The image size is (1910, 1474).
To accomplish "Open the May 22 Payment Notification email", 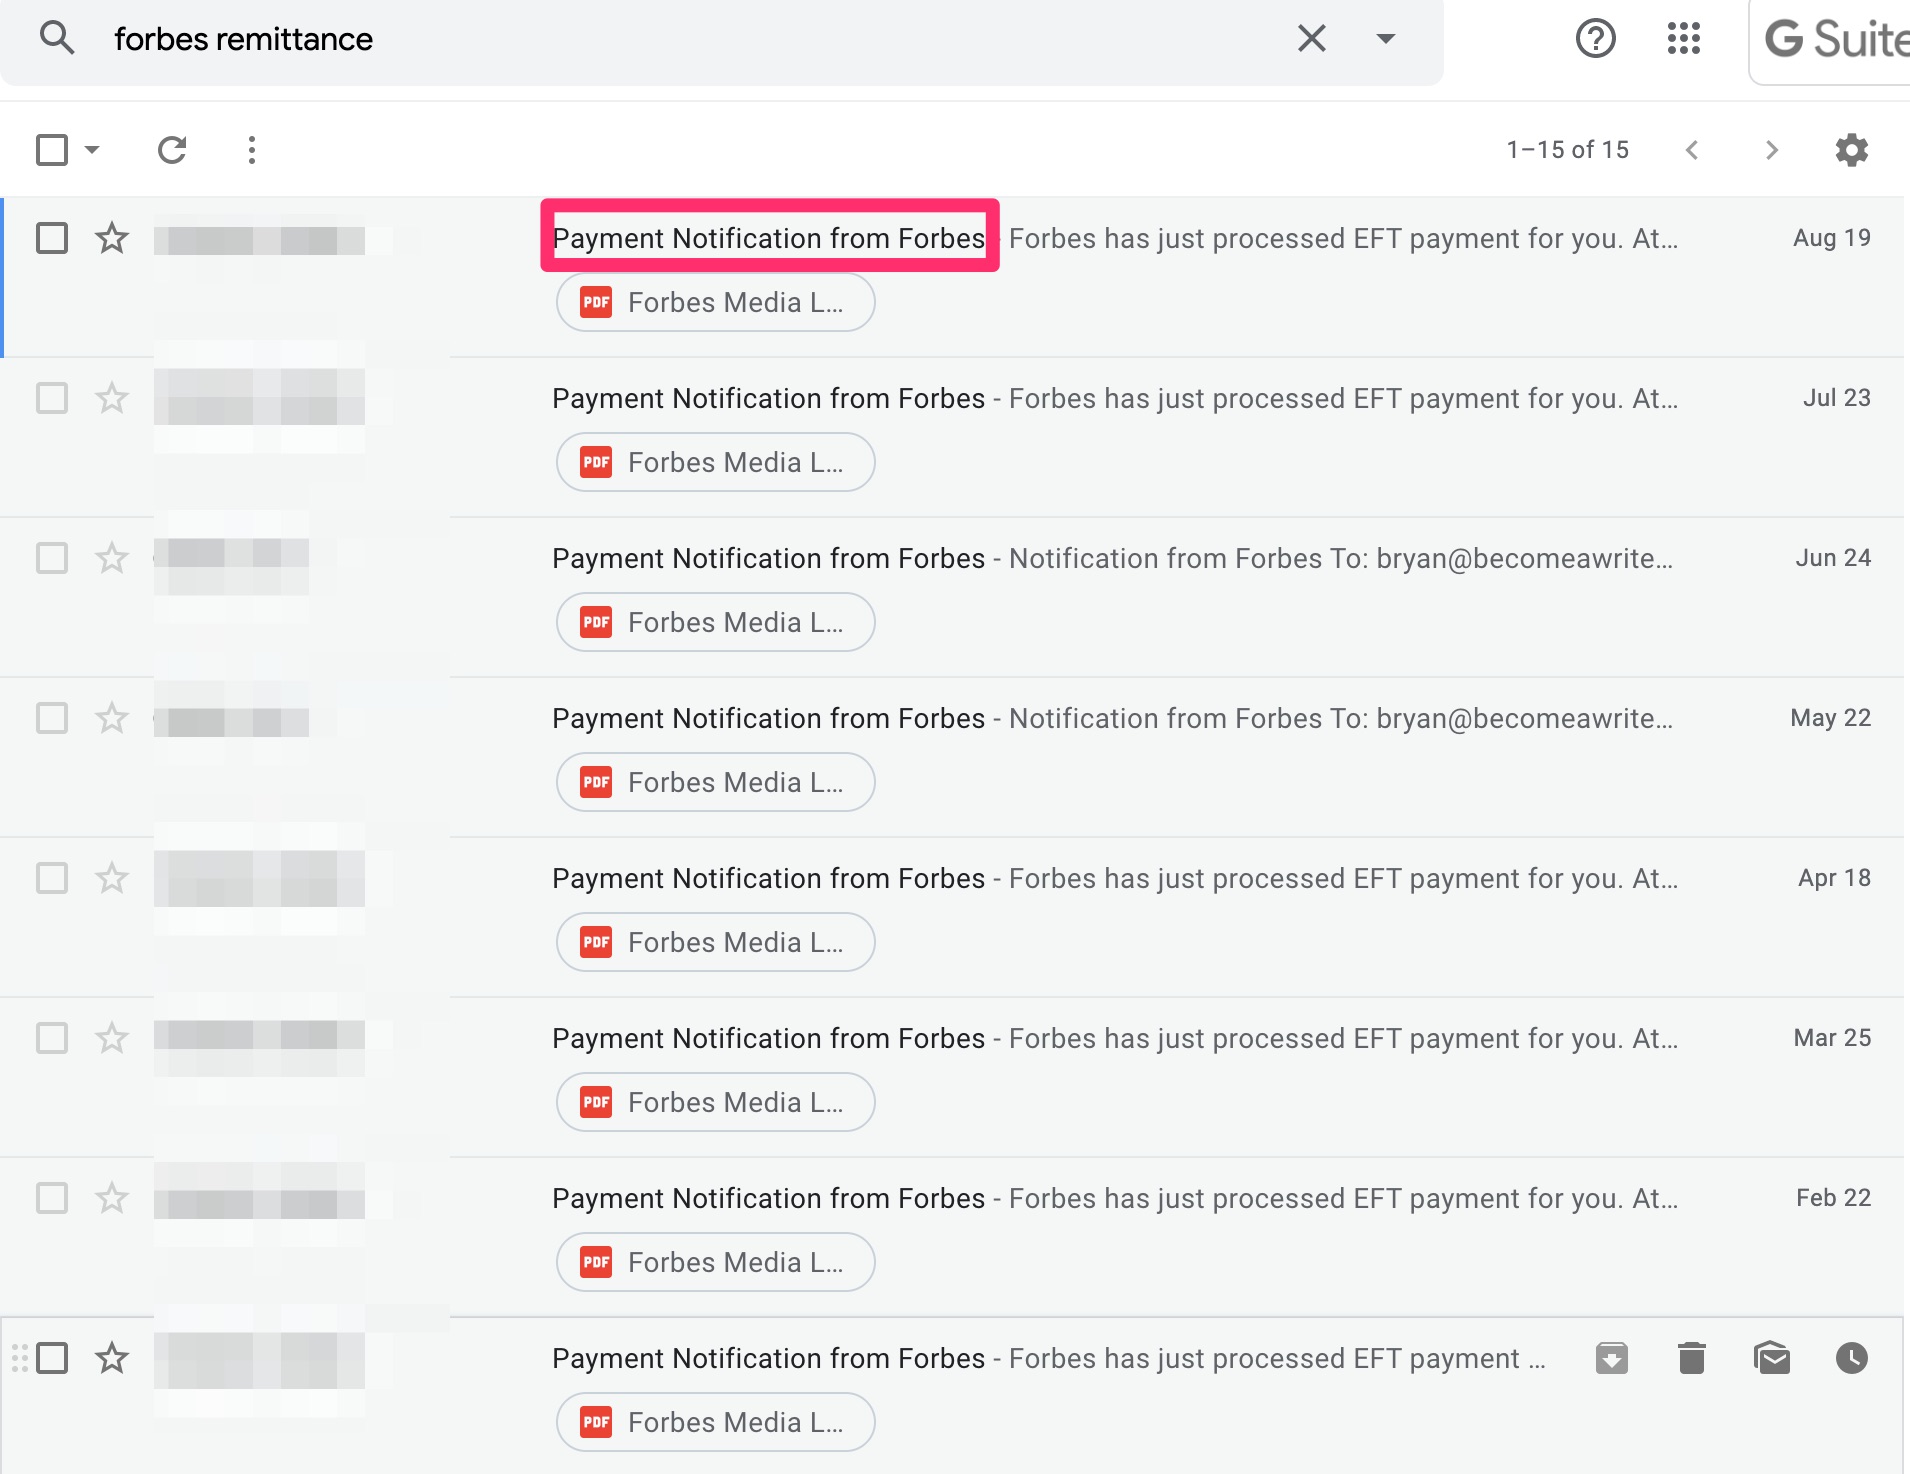I will click(768, 718).
